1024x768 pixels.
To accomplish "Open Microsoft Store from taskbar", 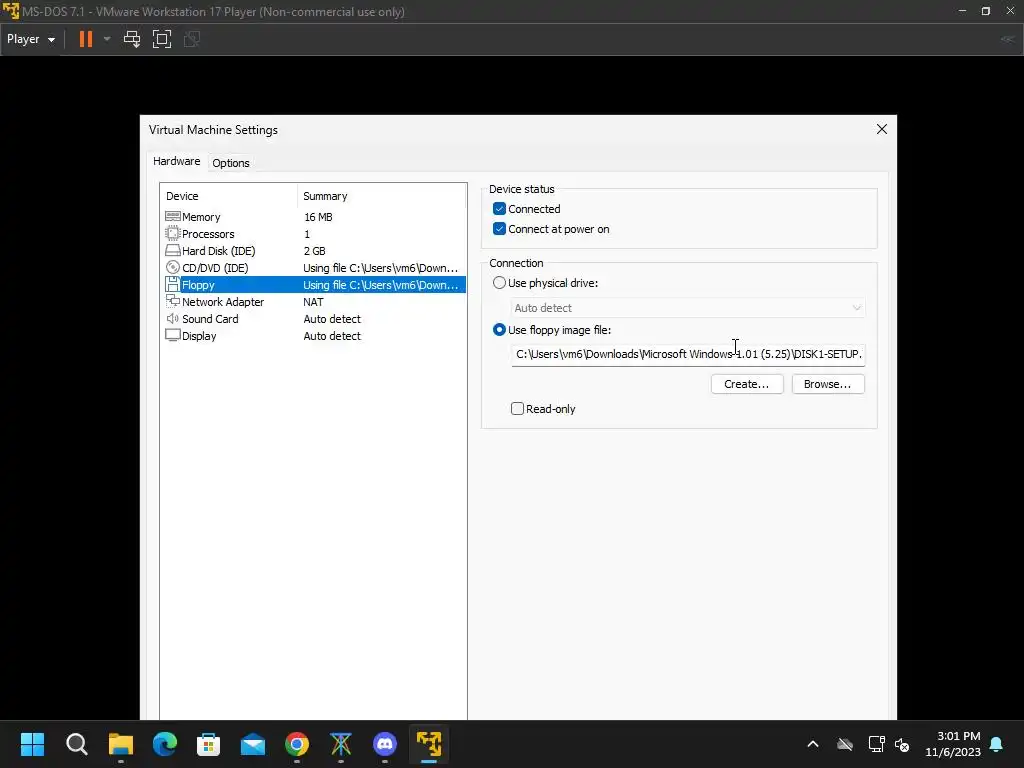I will pyautogui.click(x=208, y=744).
